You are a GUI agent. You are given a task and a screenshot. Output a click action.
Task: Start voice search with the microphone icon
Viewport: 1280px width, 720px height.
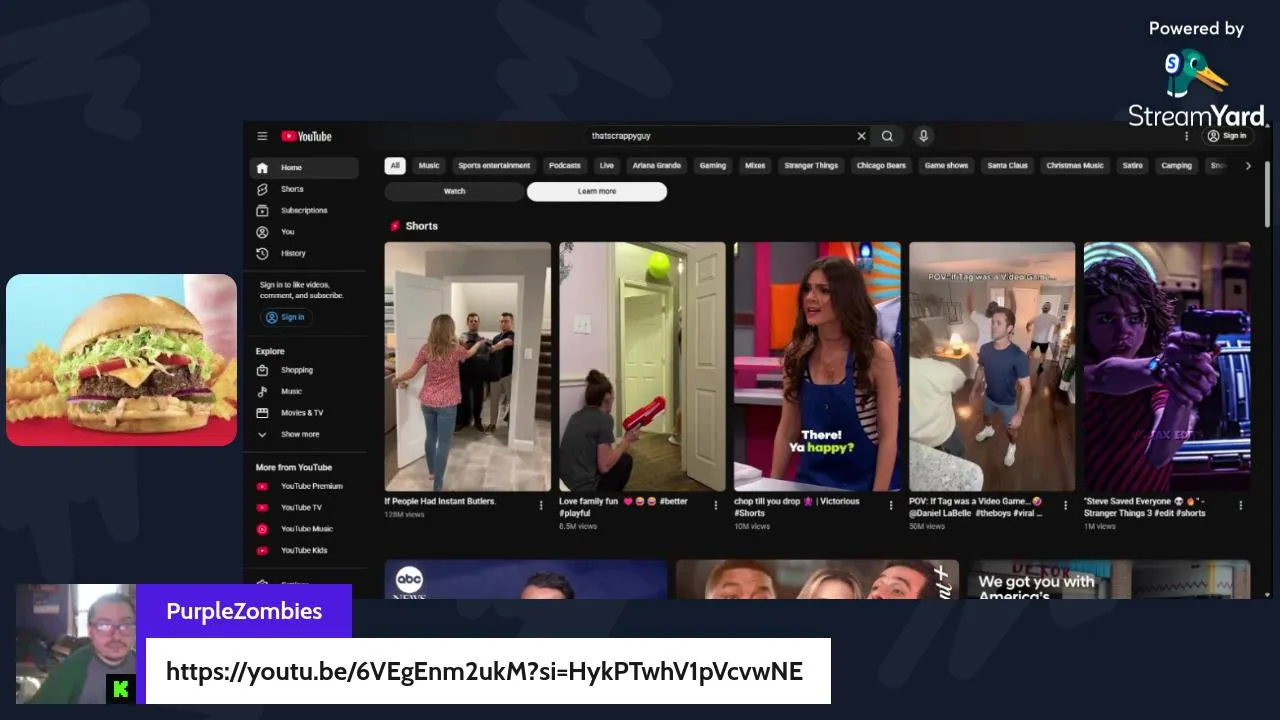[x=923, y=136]
